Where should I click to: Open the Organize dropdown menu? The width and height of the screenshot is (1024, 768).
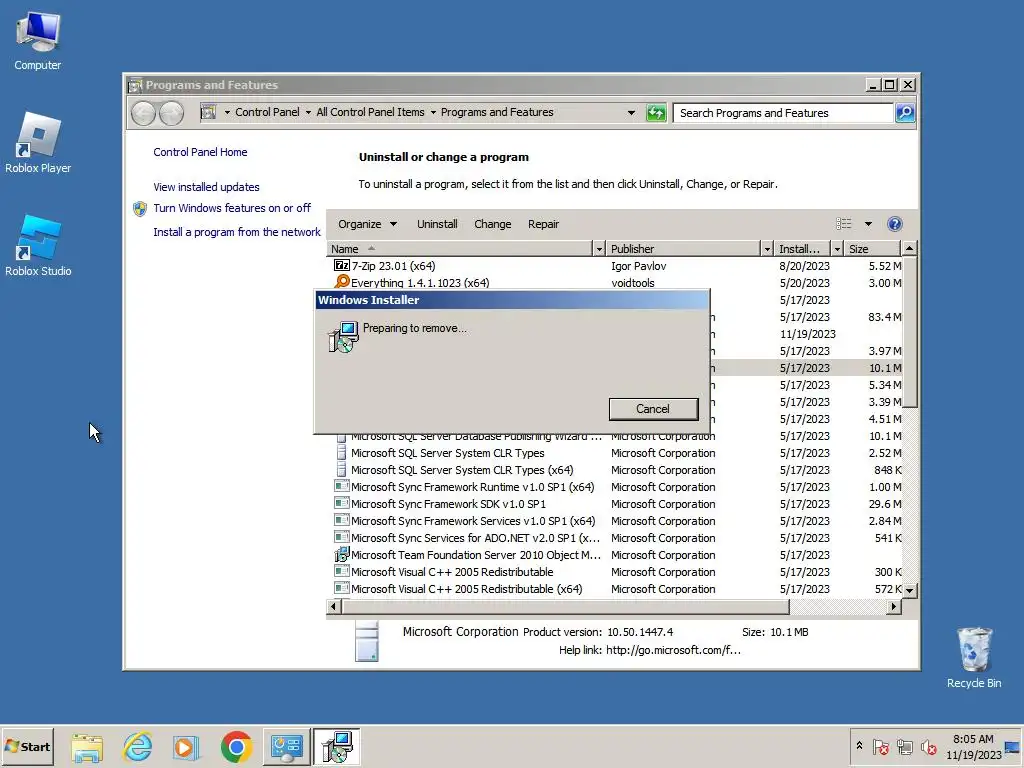367,224
